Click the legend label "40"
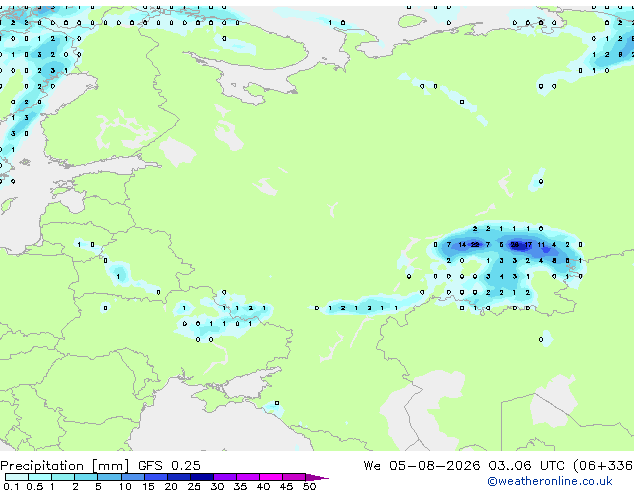This screenshot has height=490, width=634. click(x=263, y=486)
